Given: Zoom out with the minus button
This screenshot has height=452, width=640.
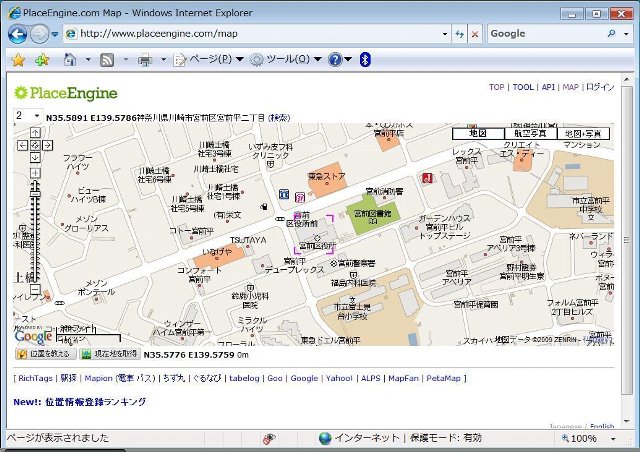Looking at the screenshot, I should [35, 289].
